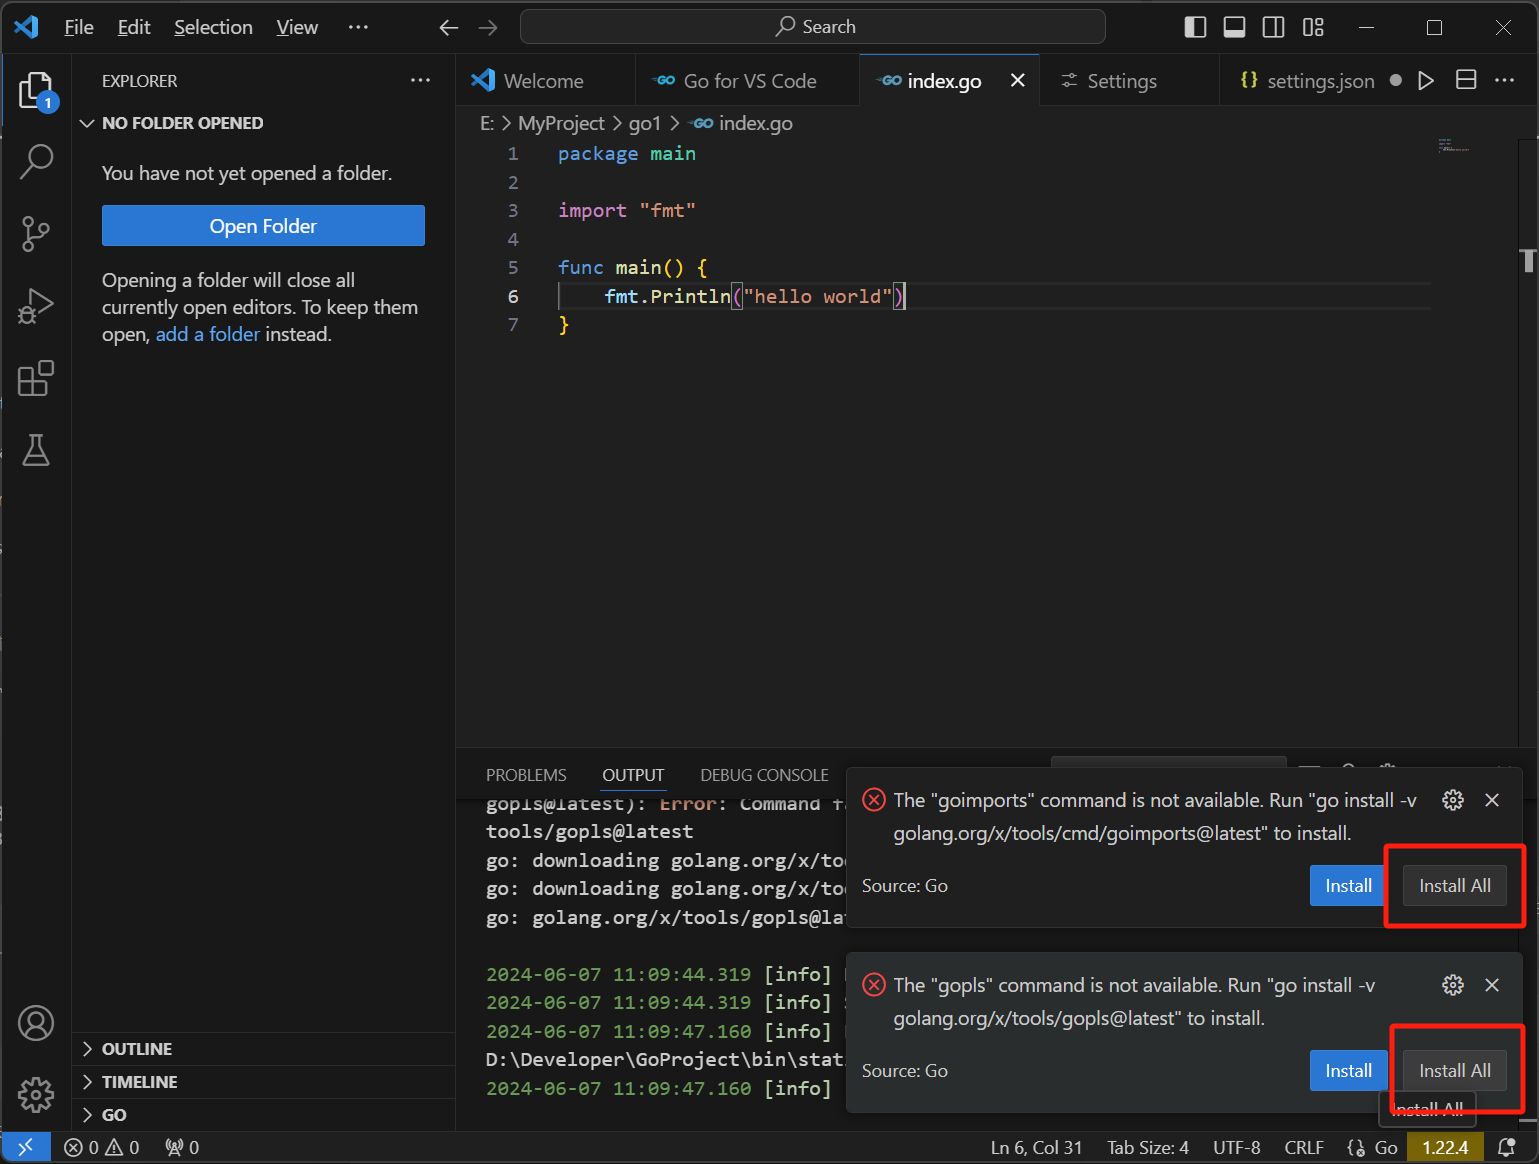Open the Accounts menu icon
This screenshot has width=1539, height=1164.
point(36,1023)
